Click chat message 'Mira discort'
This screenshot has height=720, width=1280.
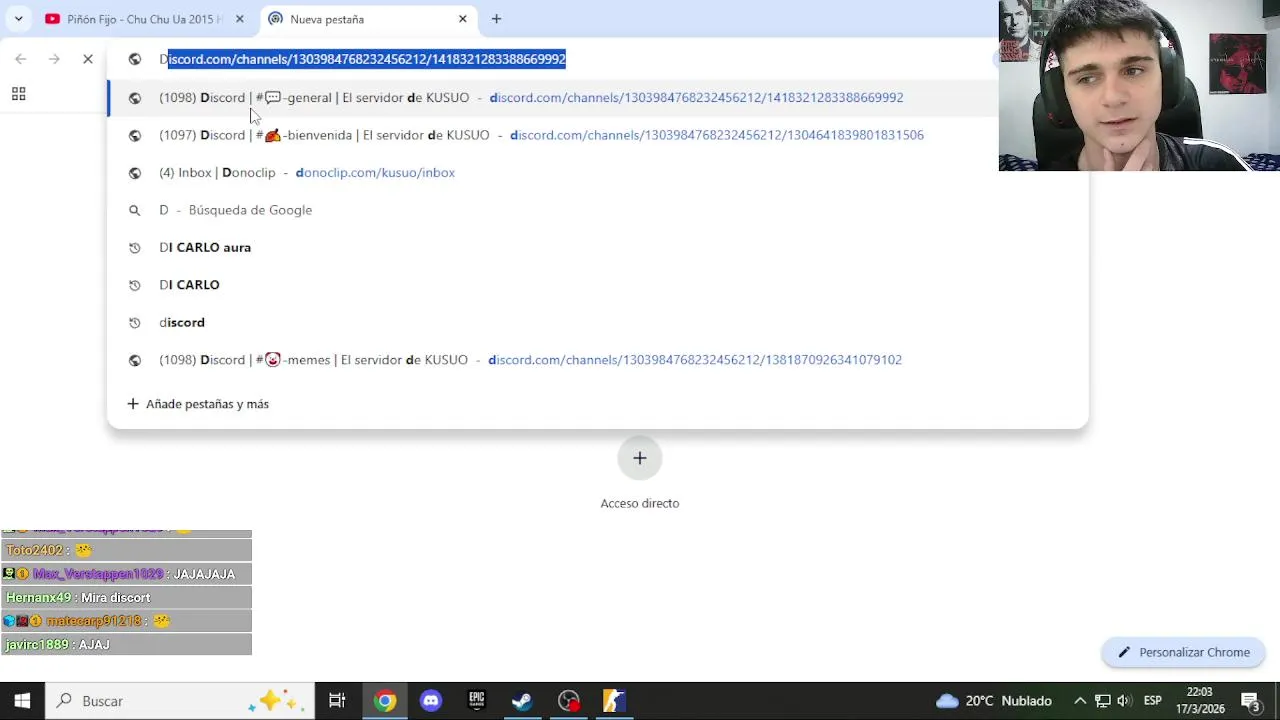click(x=115, y=597)
